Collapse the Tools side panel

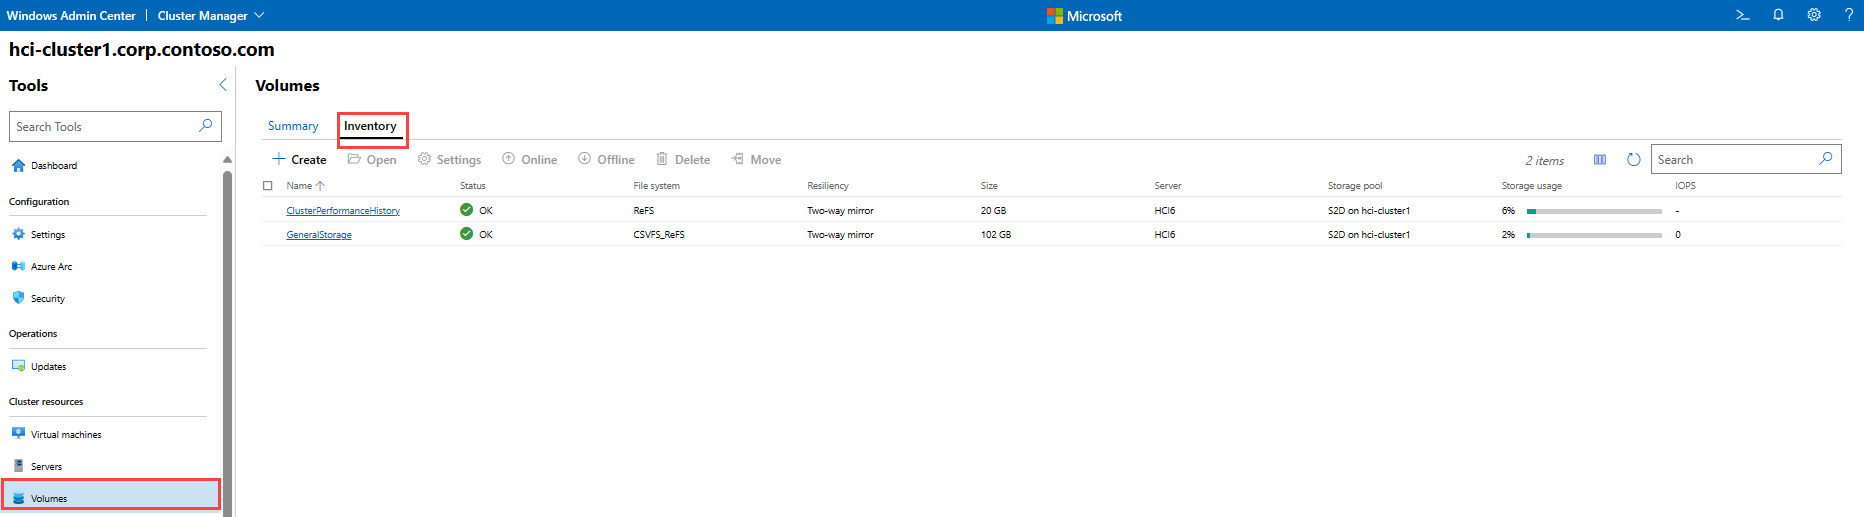point(222,85)
